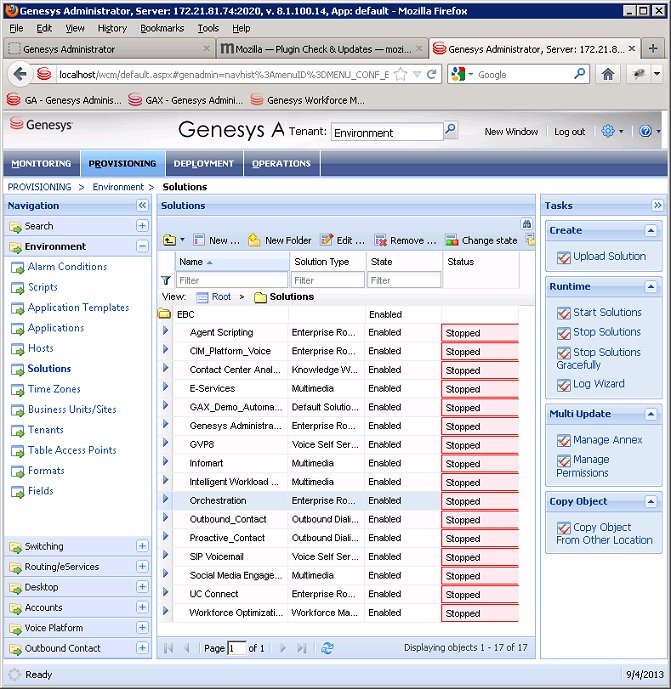
Task: Click the New Window link
Action: click(511, 131)
